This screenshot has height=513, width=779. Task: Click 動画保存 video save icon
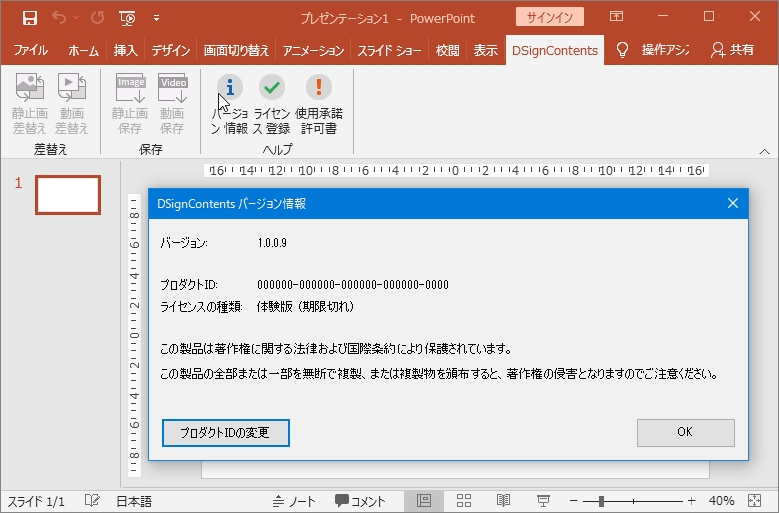172,103
